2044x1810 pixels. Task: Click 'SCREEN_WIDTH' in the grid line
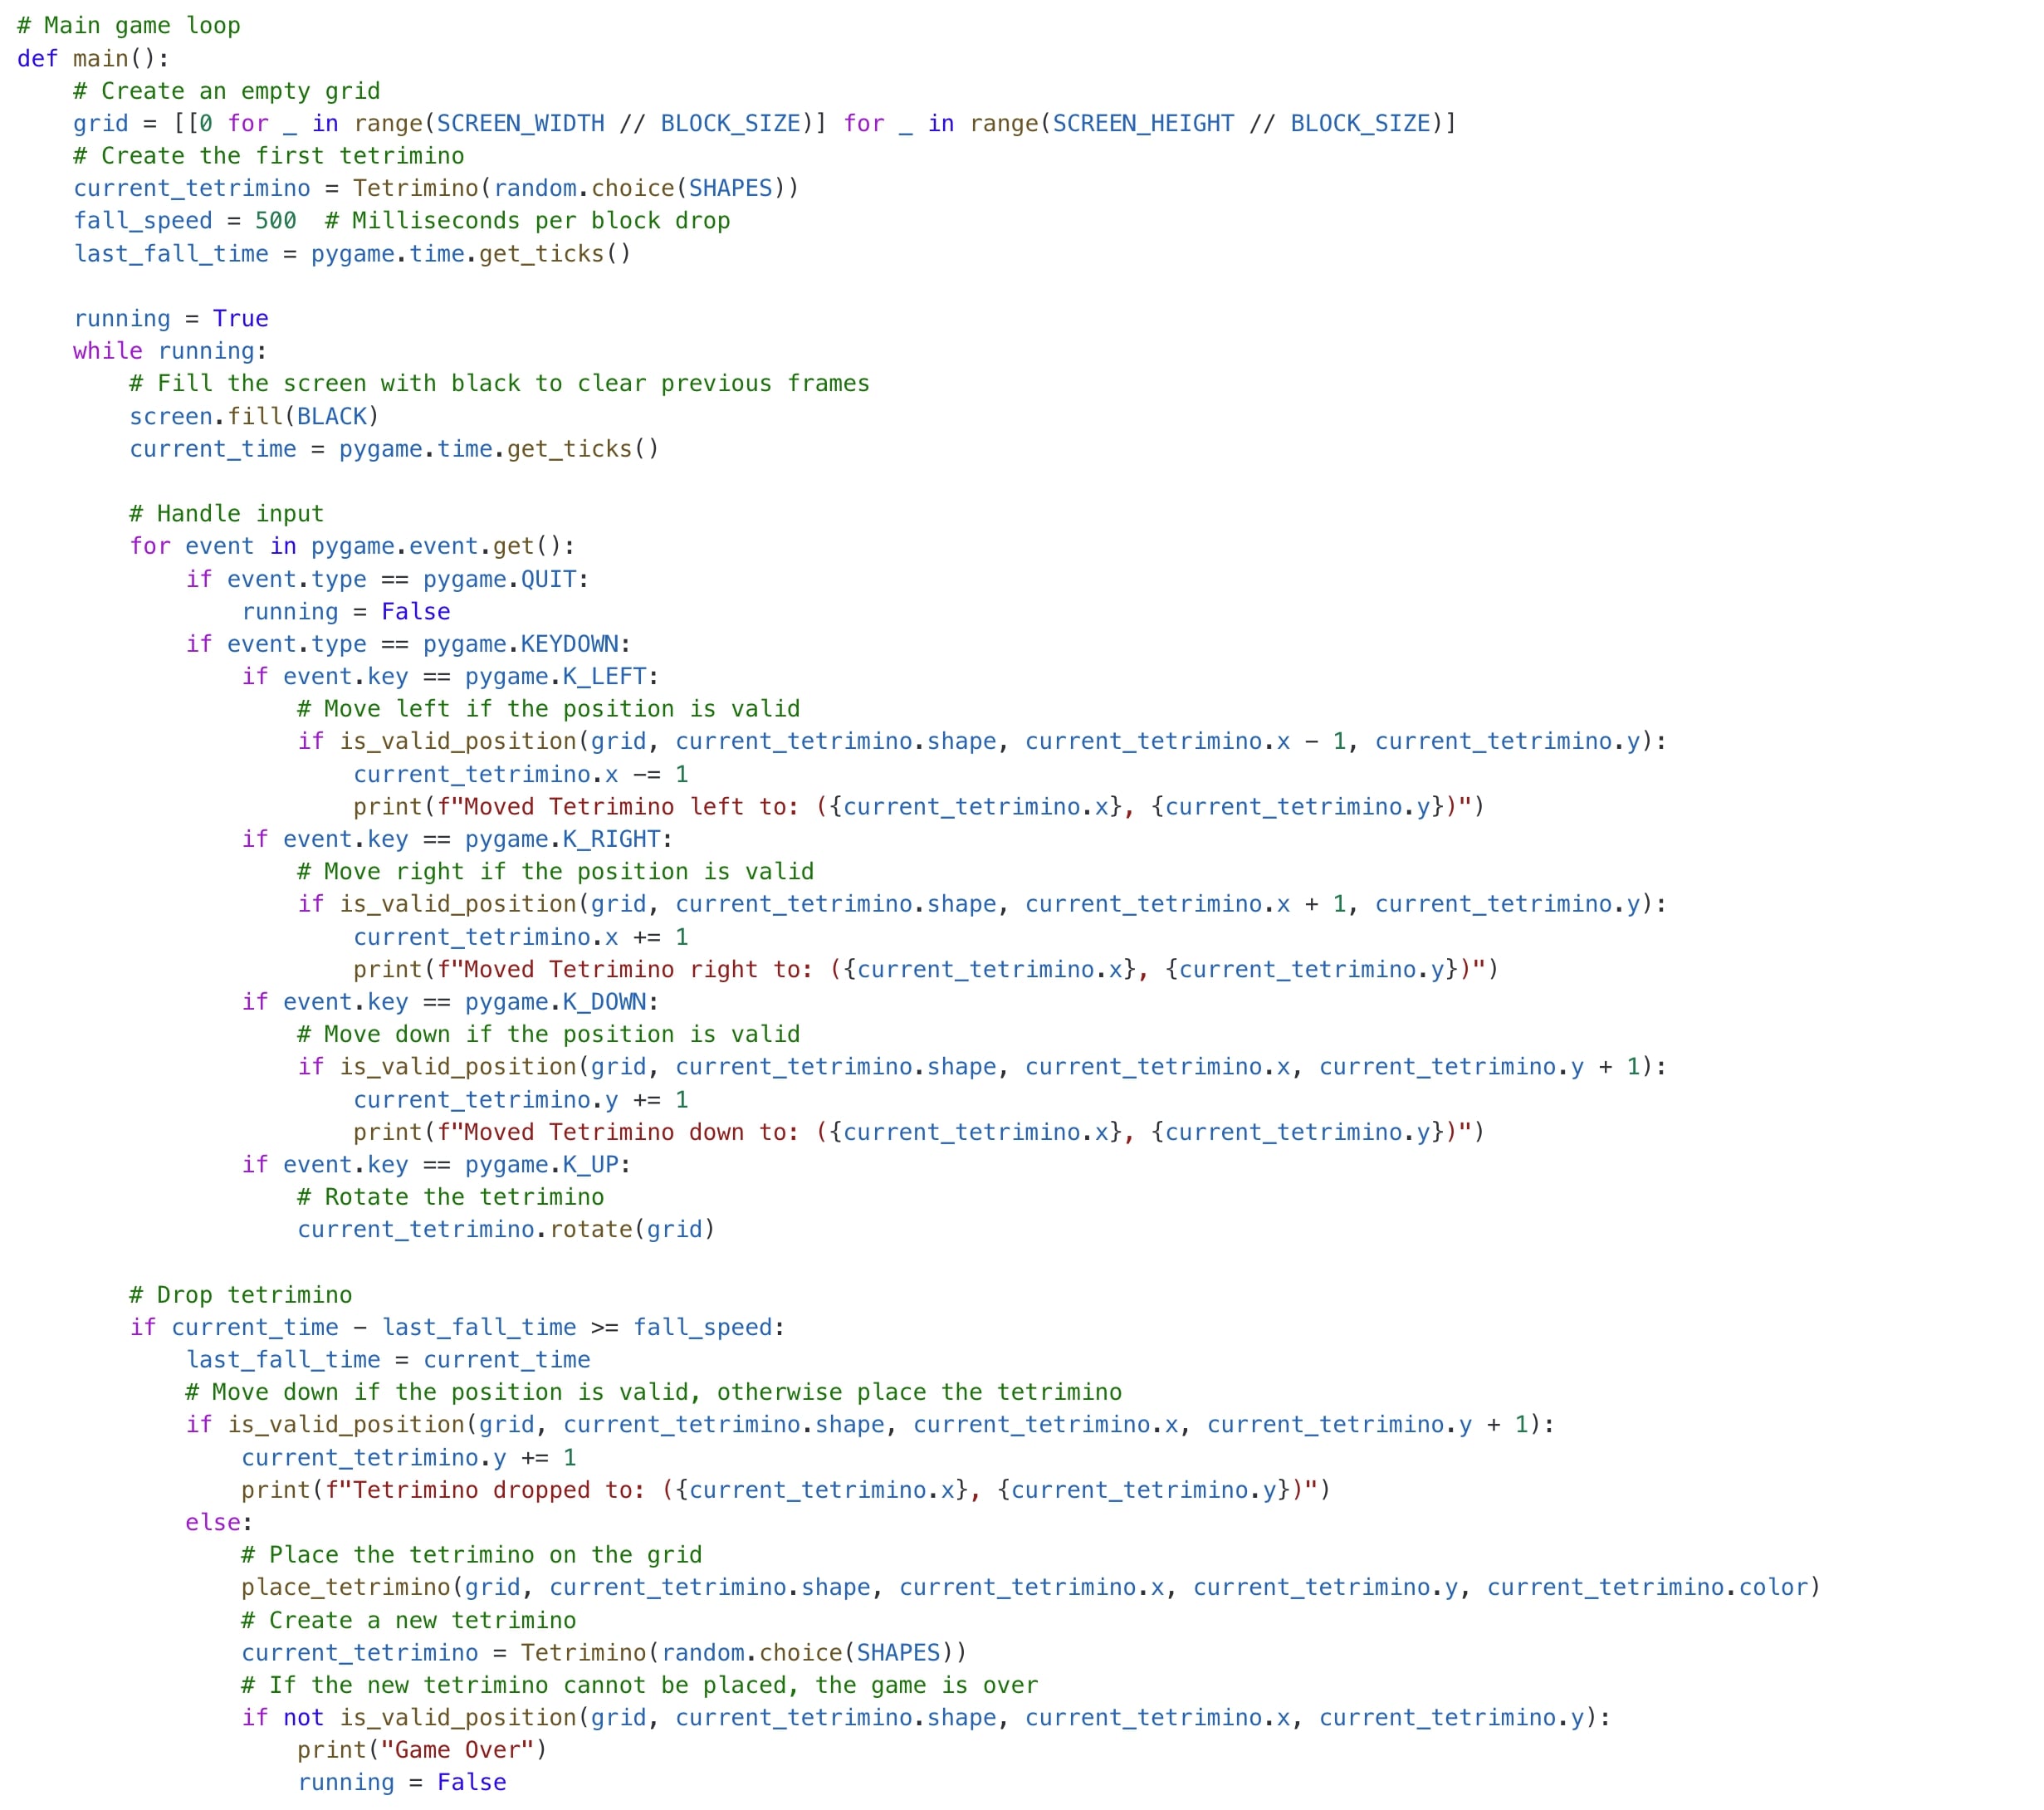pyautogui.click(x=520, y=124)
